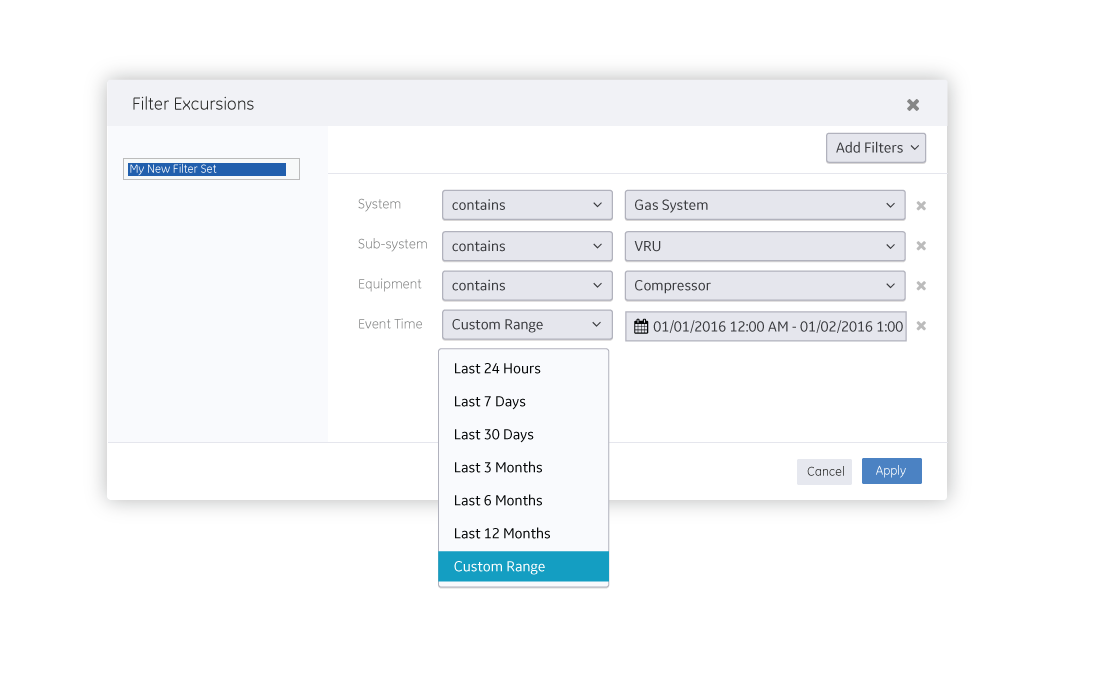The height and width of the screenshot is (681, 1101).
Task: Choose Last 6 Months option
Action: (x=523, y=501)
